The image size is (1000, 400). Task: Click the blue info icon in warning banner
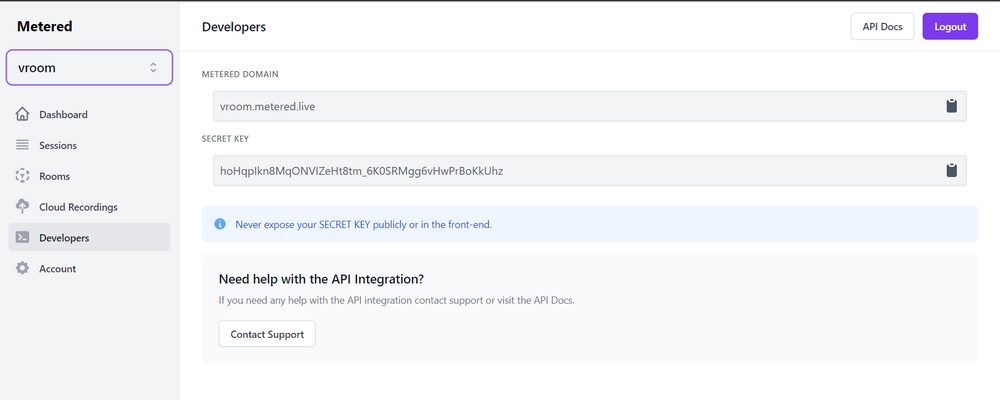pyautogui.click(x=220, y=225)
